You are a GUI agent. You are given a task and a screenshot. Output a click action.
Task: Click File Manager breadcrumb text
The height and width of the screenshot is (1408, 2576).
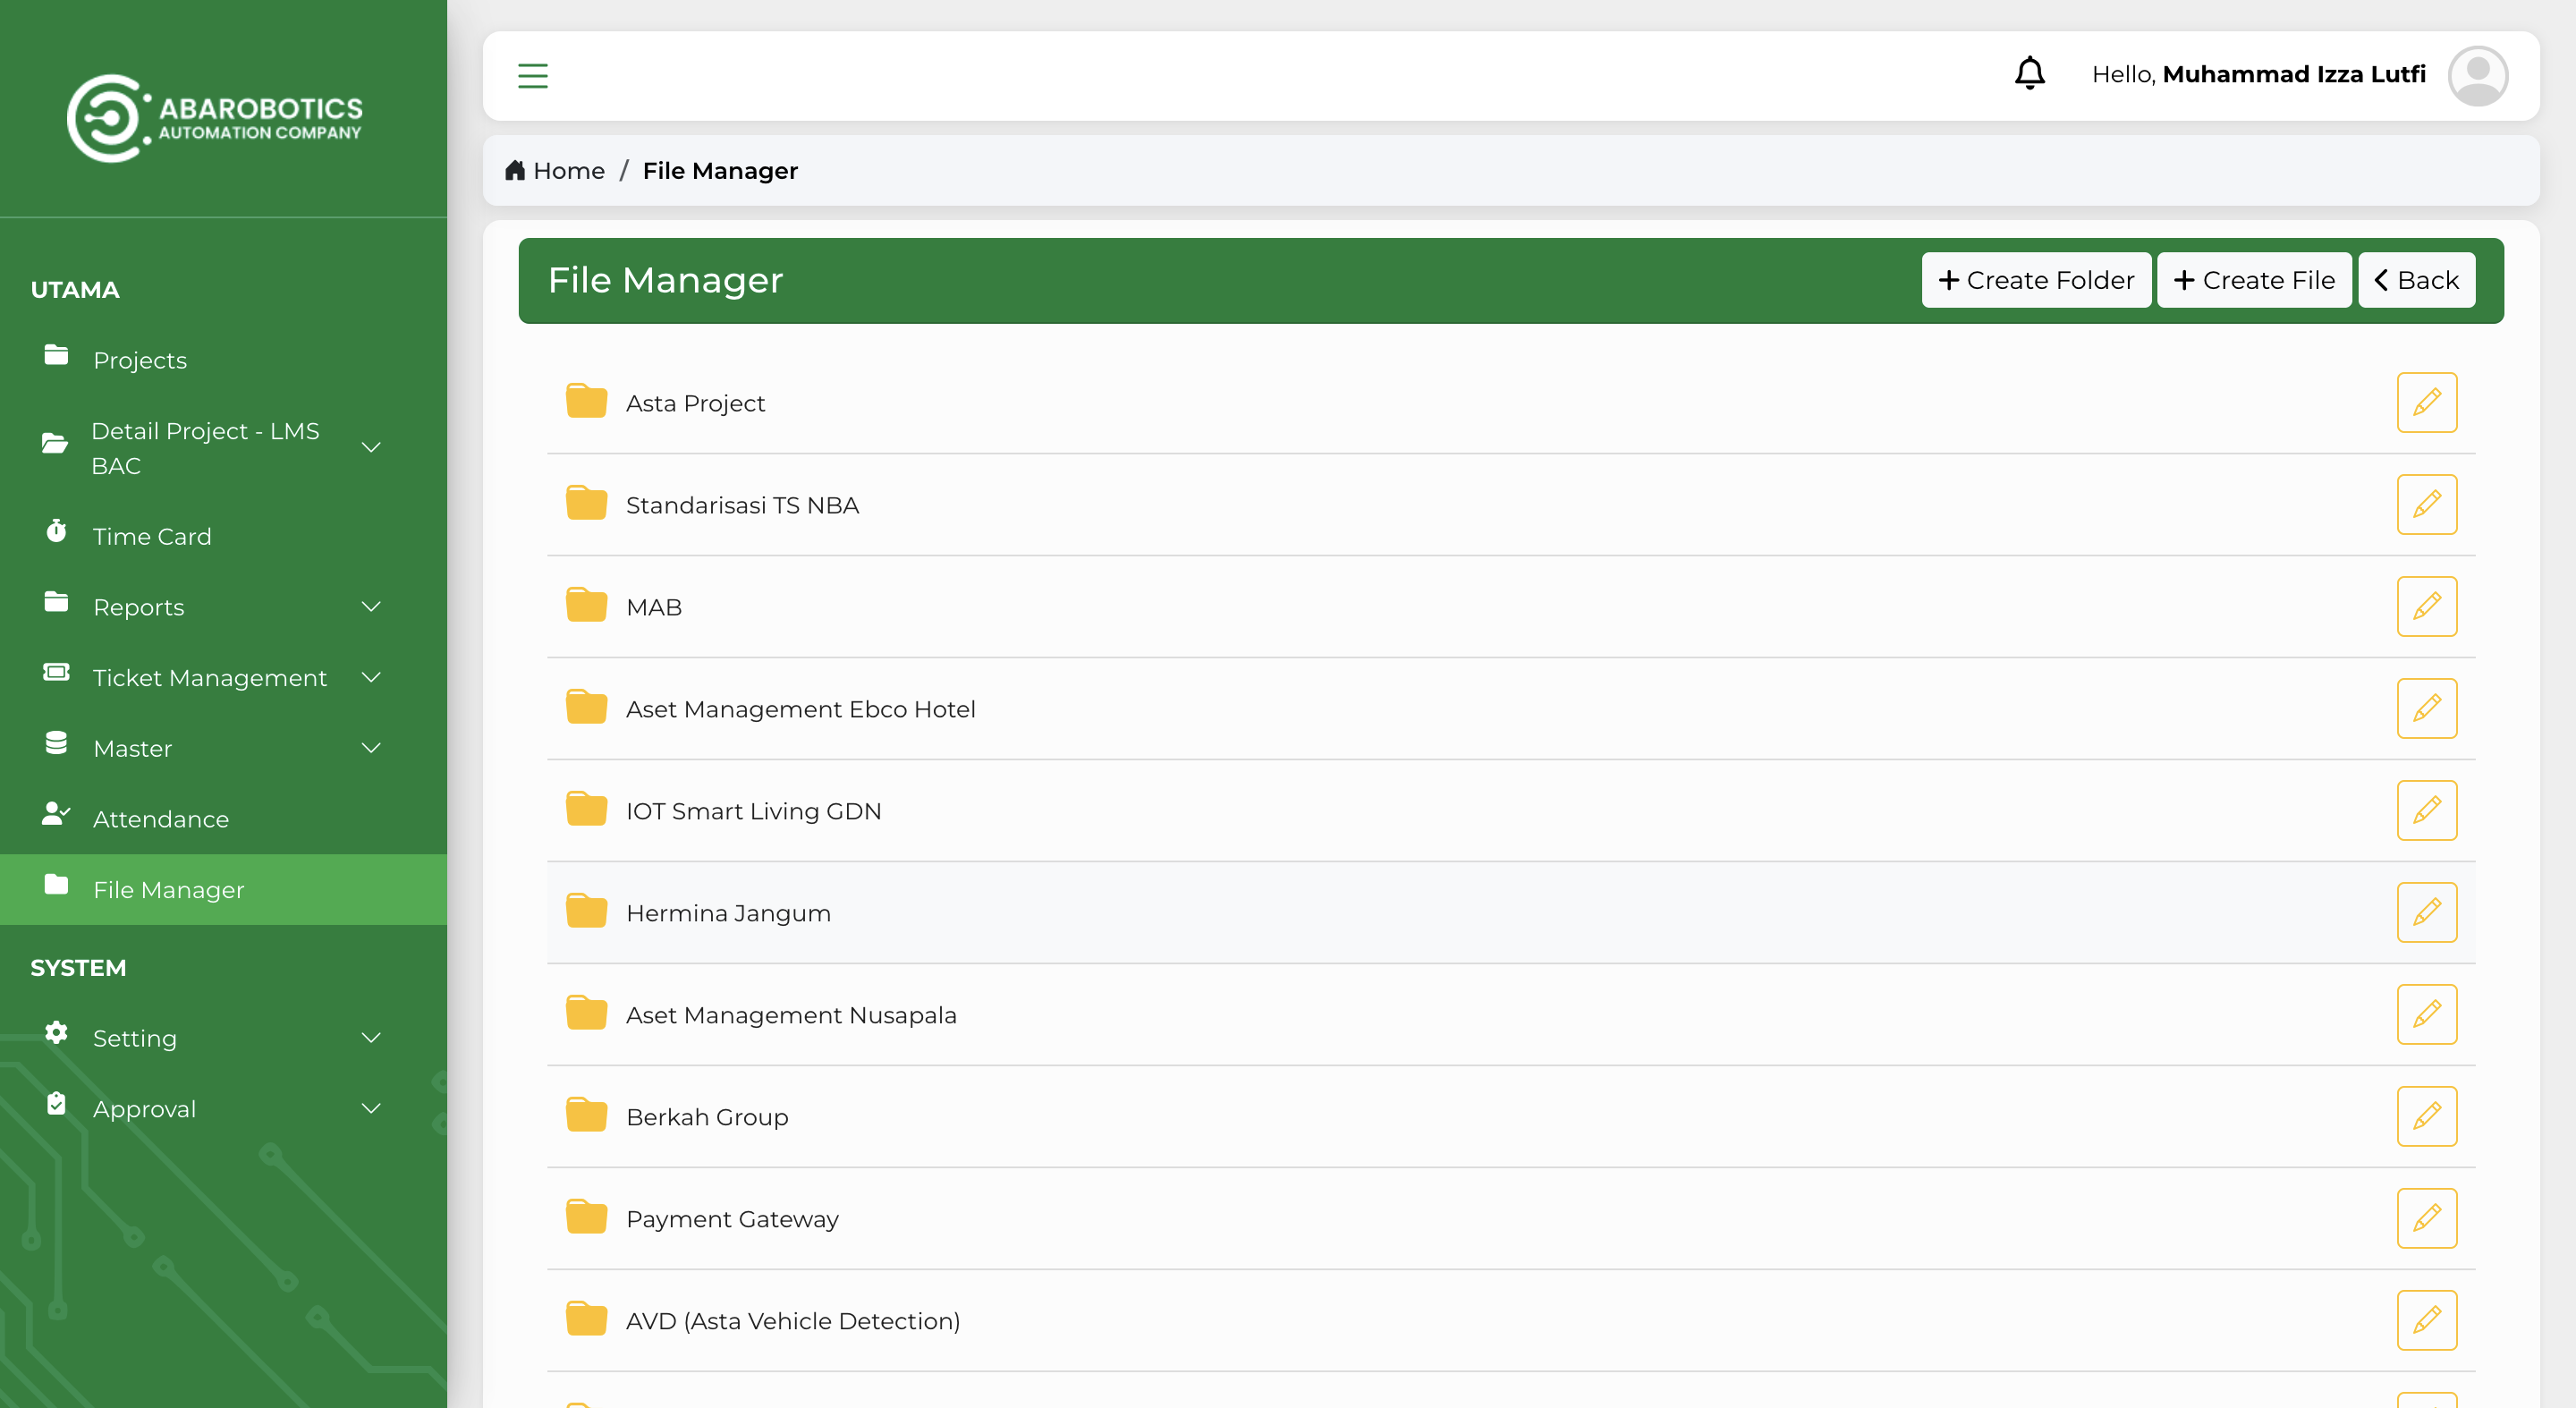click(x=720, y=171)
